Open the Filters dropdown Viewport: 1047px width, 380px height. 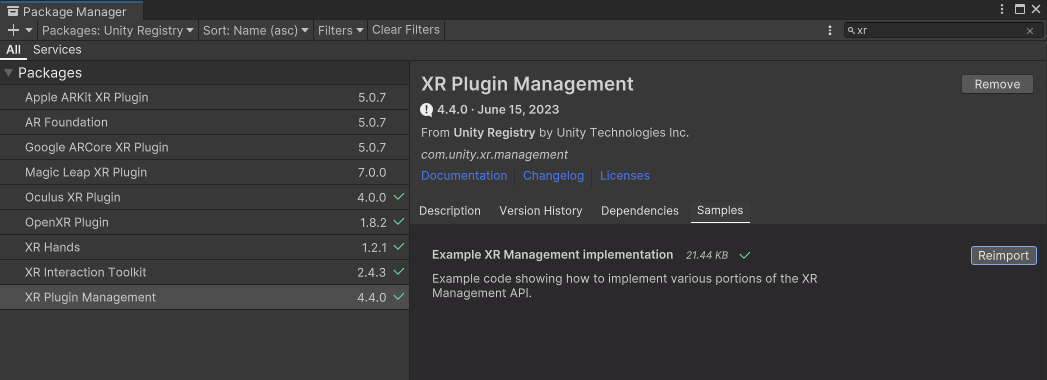click(x=341, y=30)
